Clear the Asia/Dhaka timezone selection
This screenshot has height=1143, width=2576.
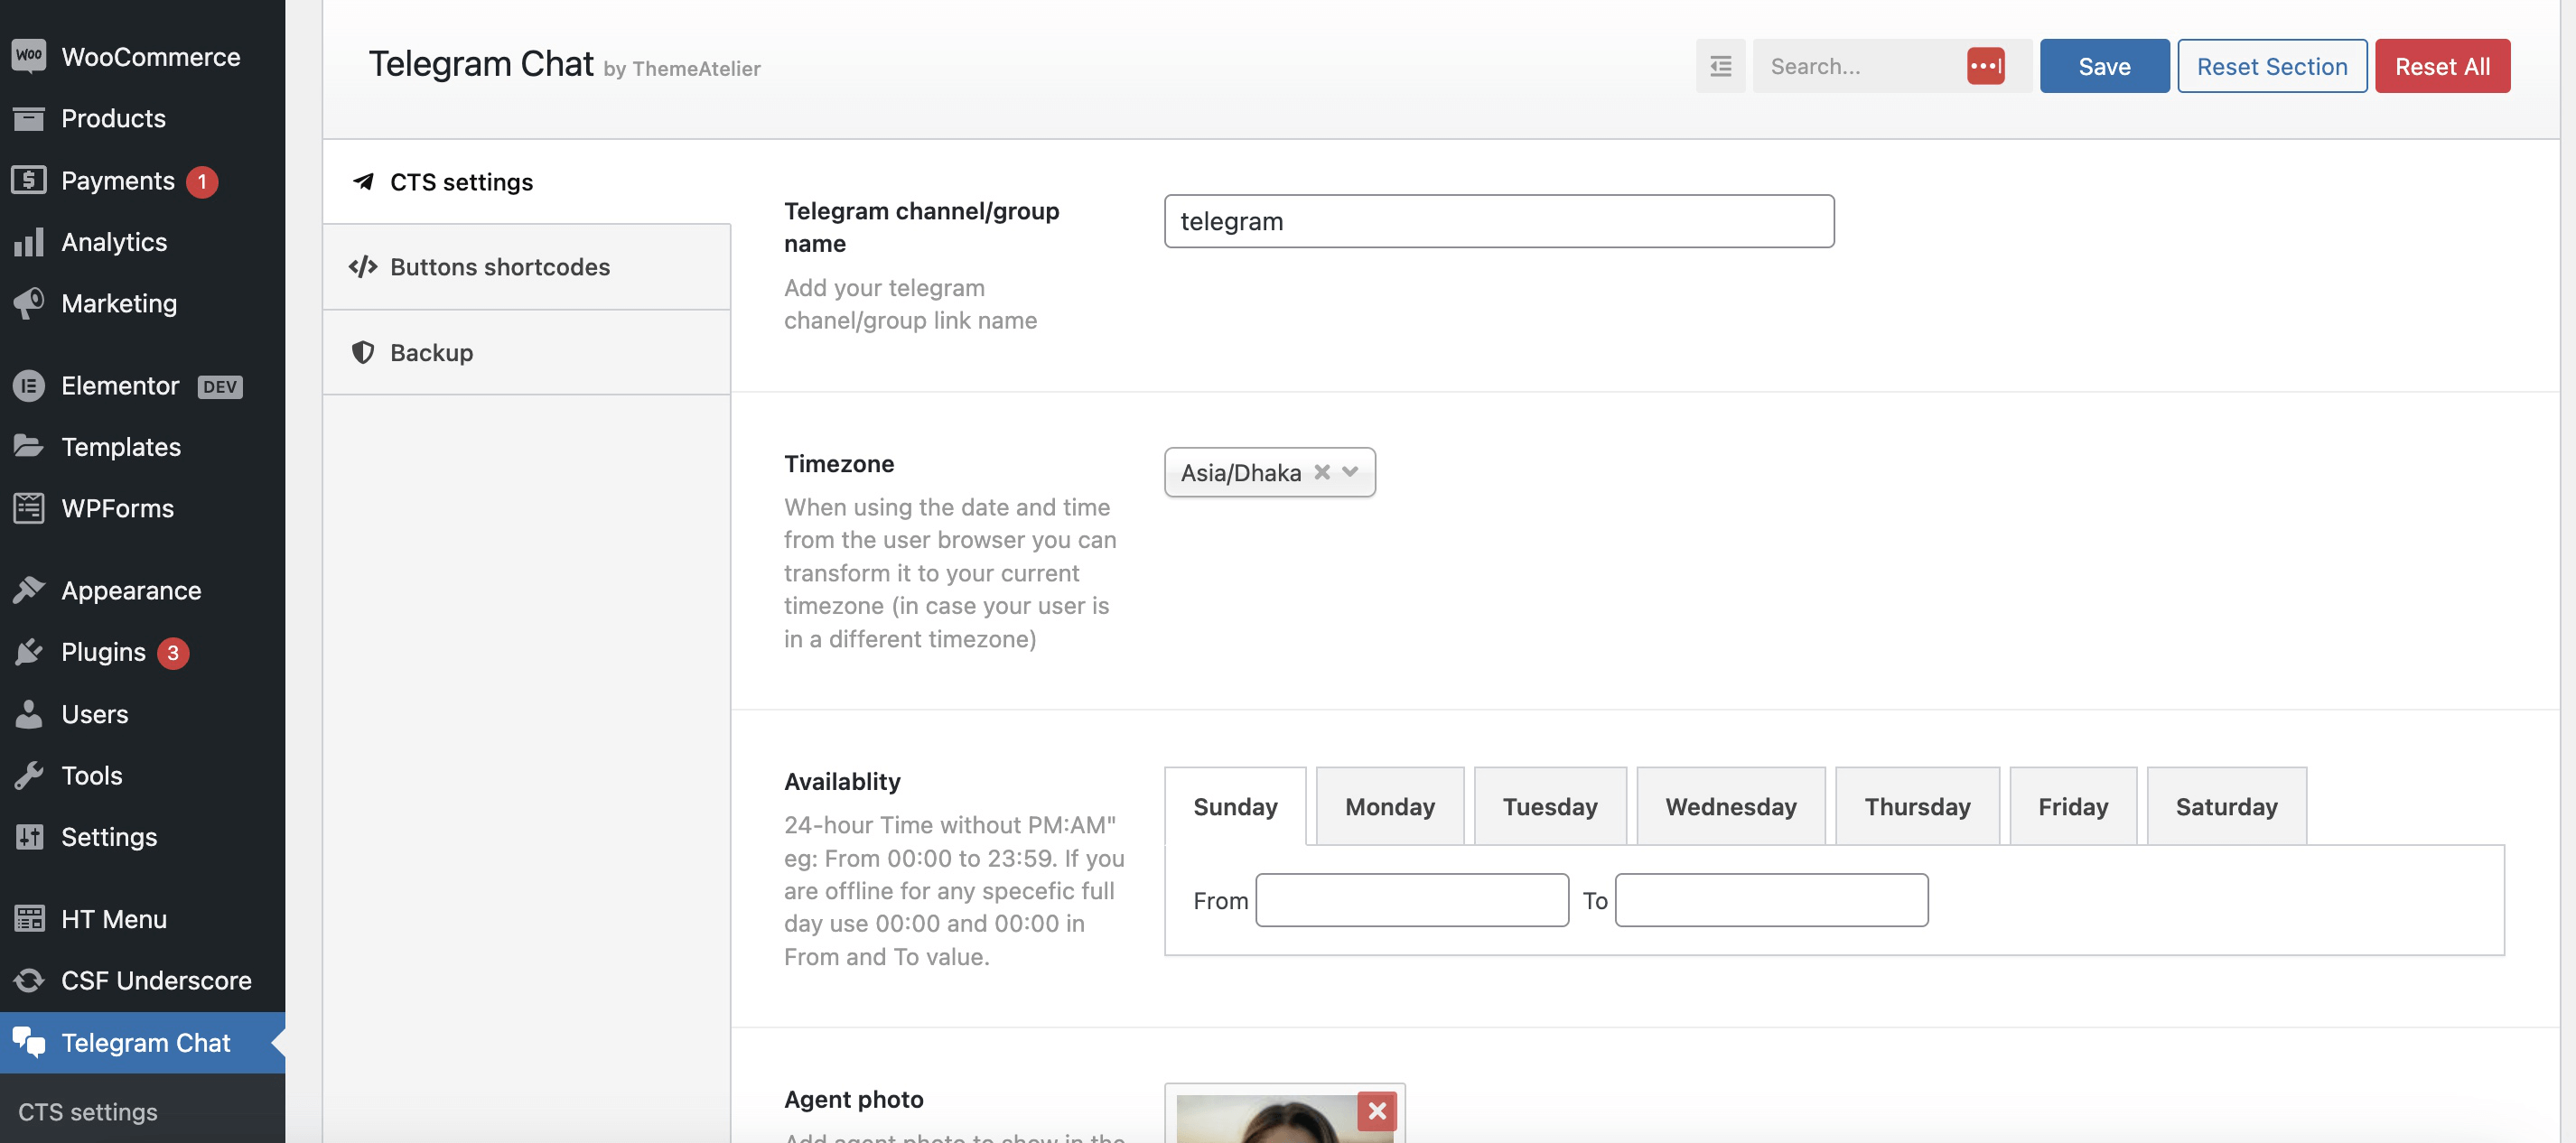pyautogui.click(x=1322, y=472)
